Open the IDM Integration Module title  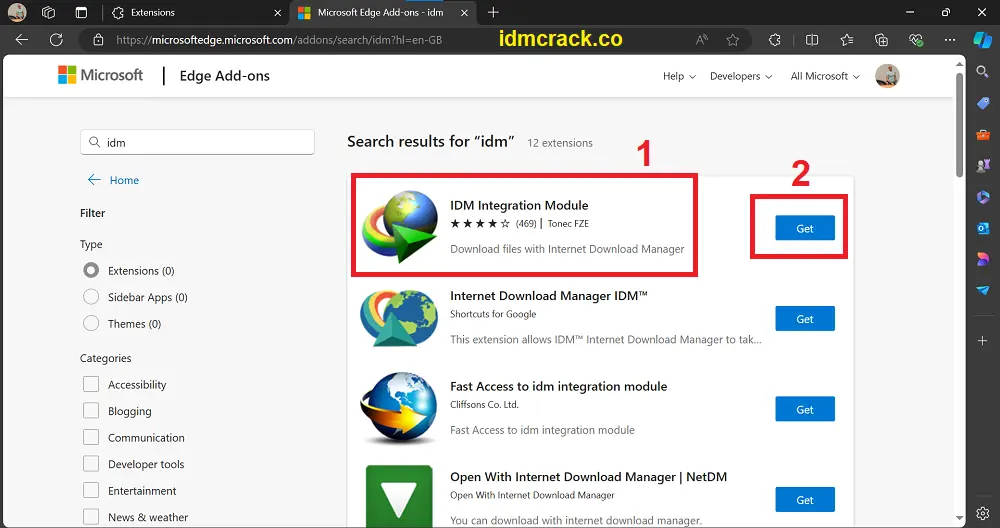(x=519, y=205)
